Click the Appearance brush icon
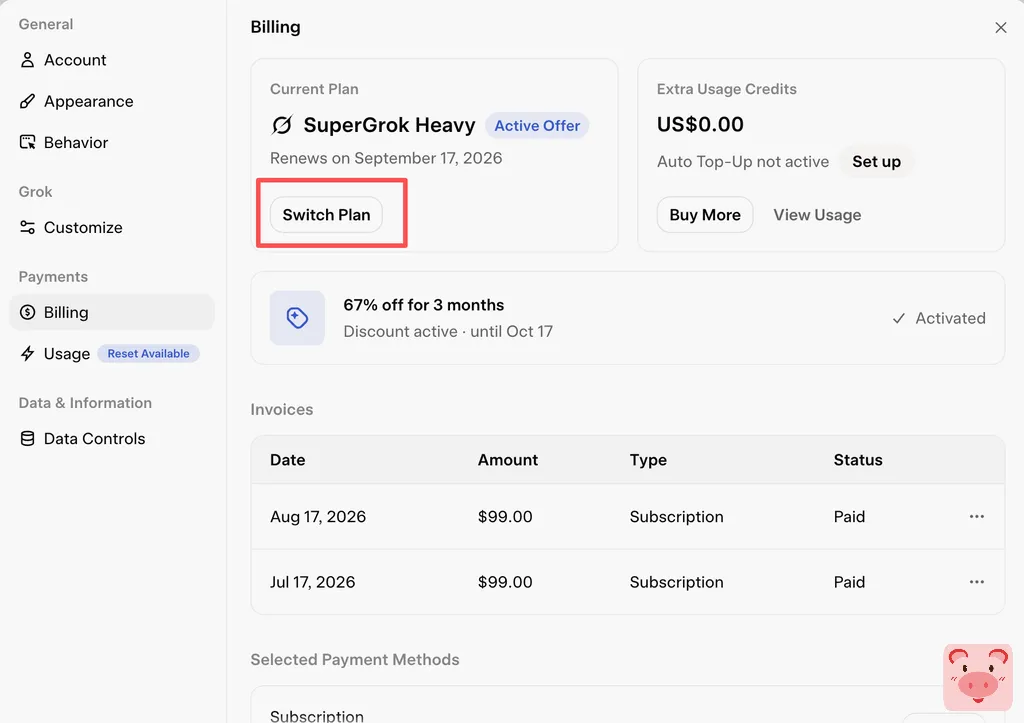This screenshot has height=723, width=1024. point(27,101)
